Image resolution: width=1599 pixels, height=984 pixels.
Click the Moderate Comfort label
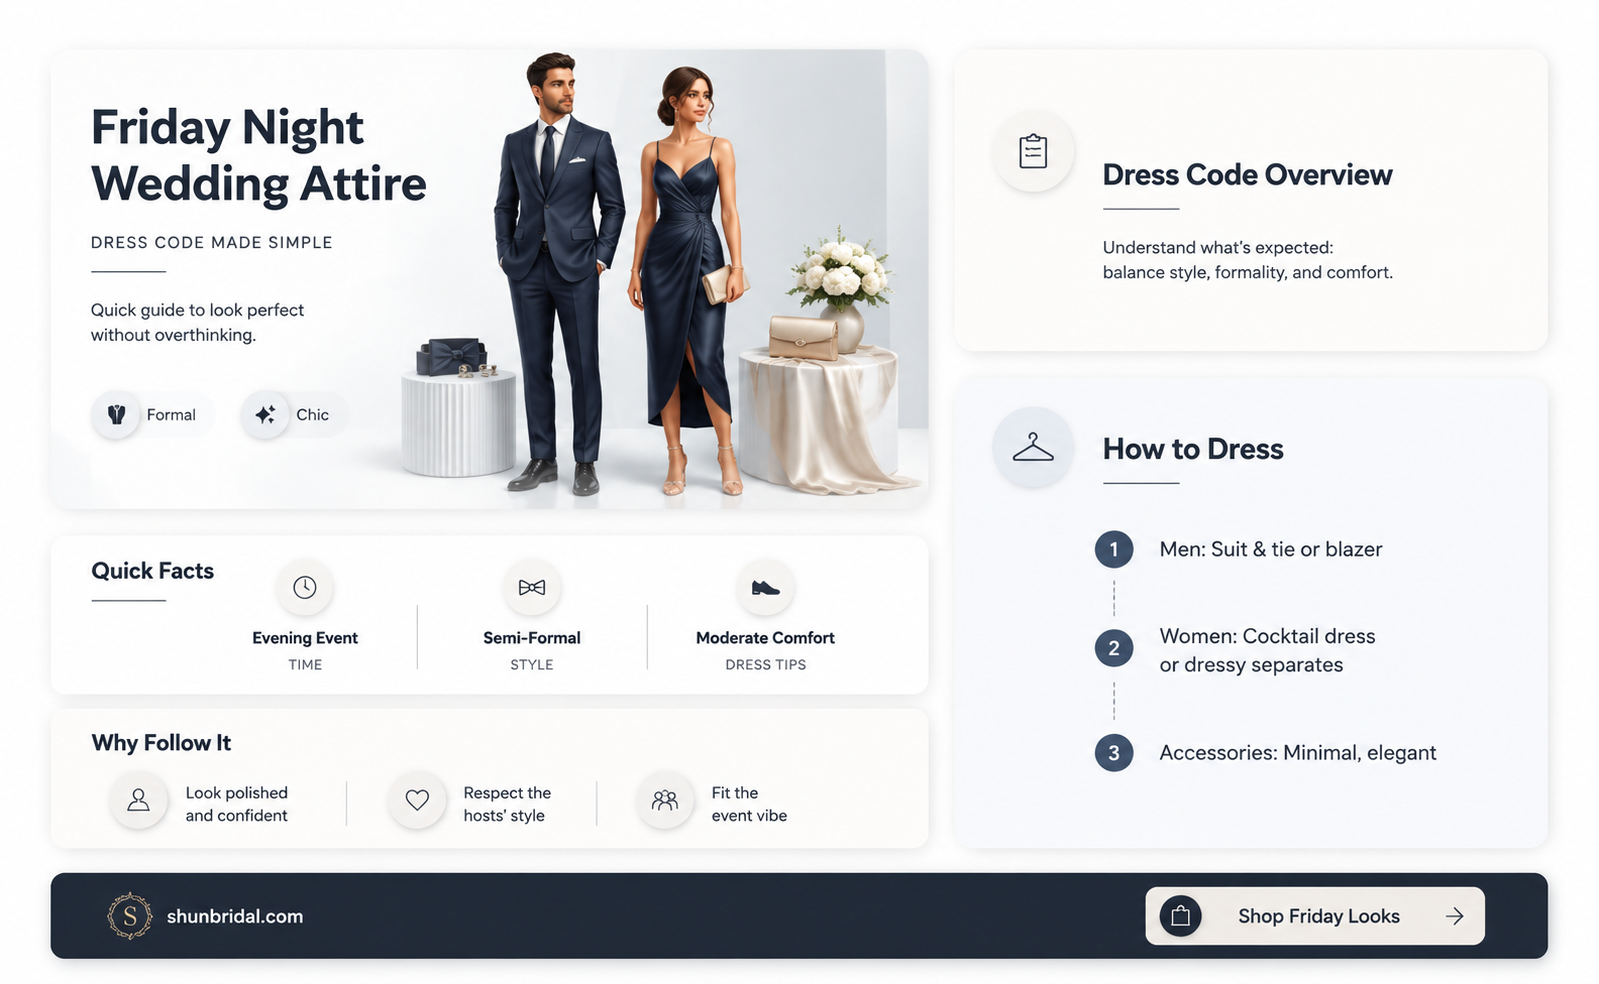click(x=766, y=638)
